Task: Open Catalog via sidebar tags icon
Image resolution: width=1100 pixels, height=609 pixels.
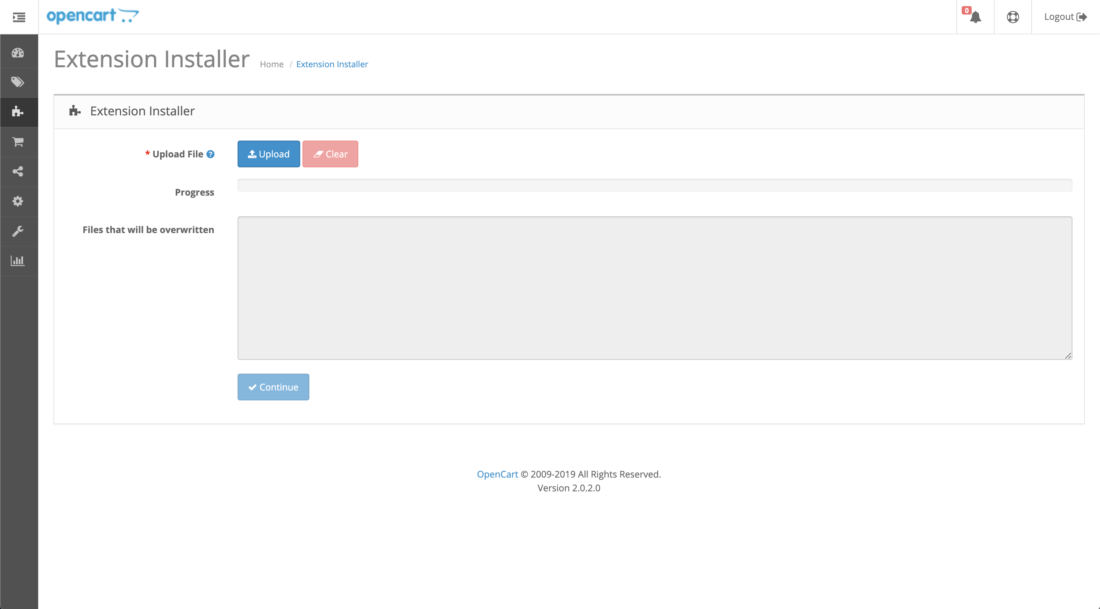Action: pos(18,82)
